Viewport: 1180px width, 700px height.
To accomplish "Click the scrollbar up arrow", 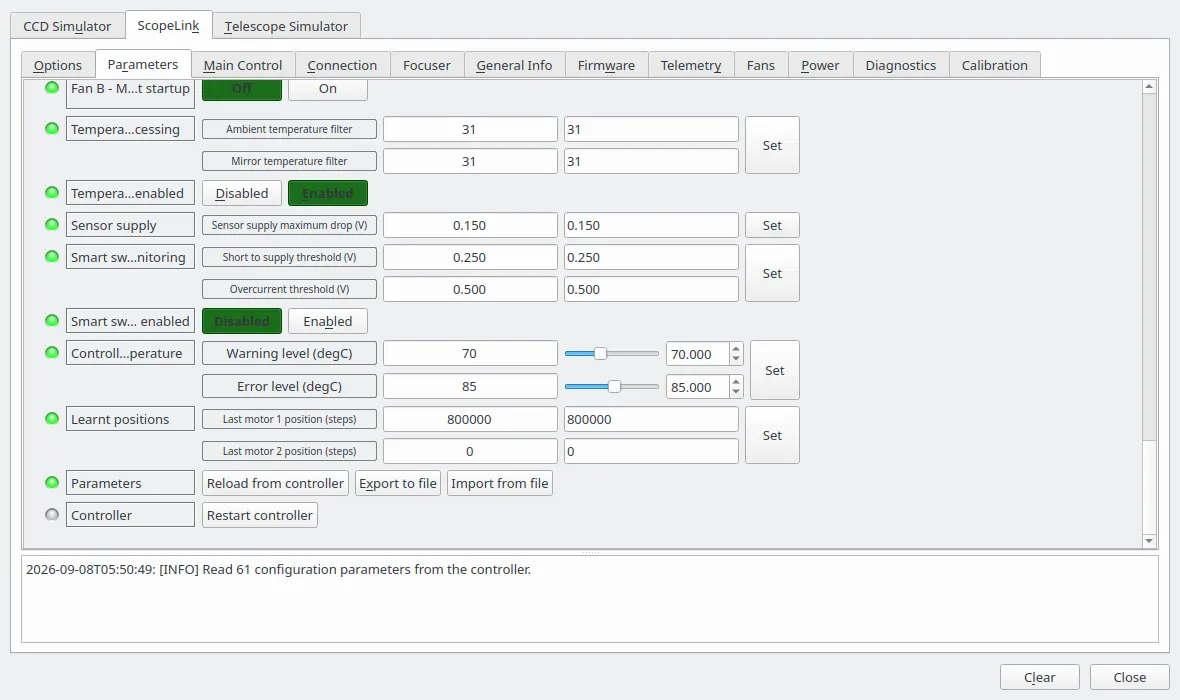I will (x=1149, y=87).
